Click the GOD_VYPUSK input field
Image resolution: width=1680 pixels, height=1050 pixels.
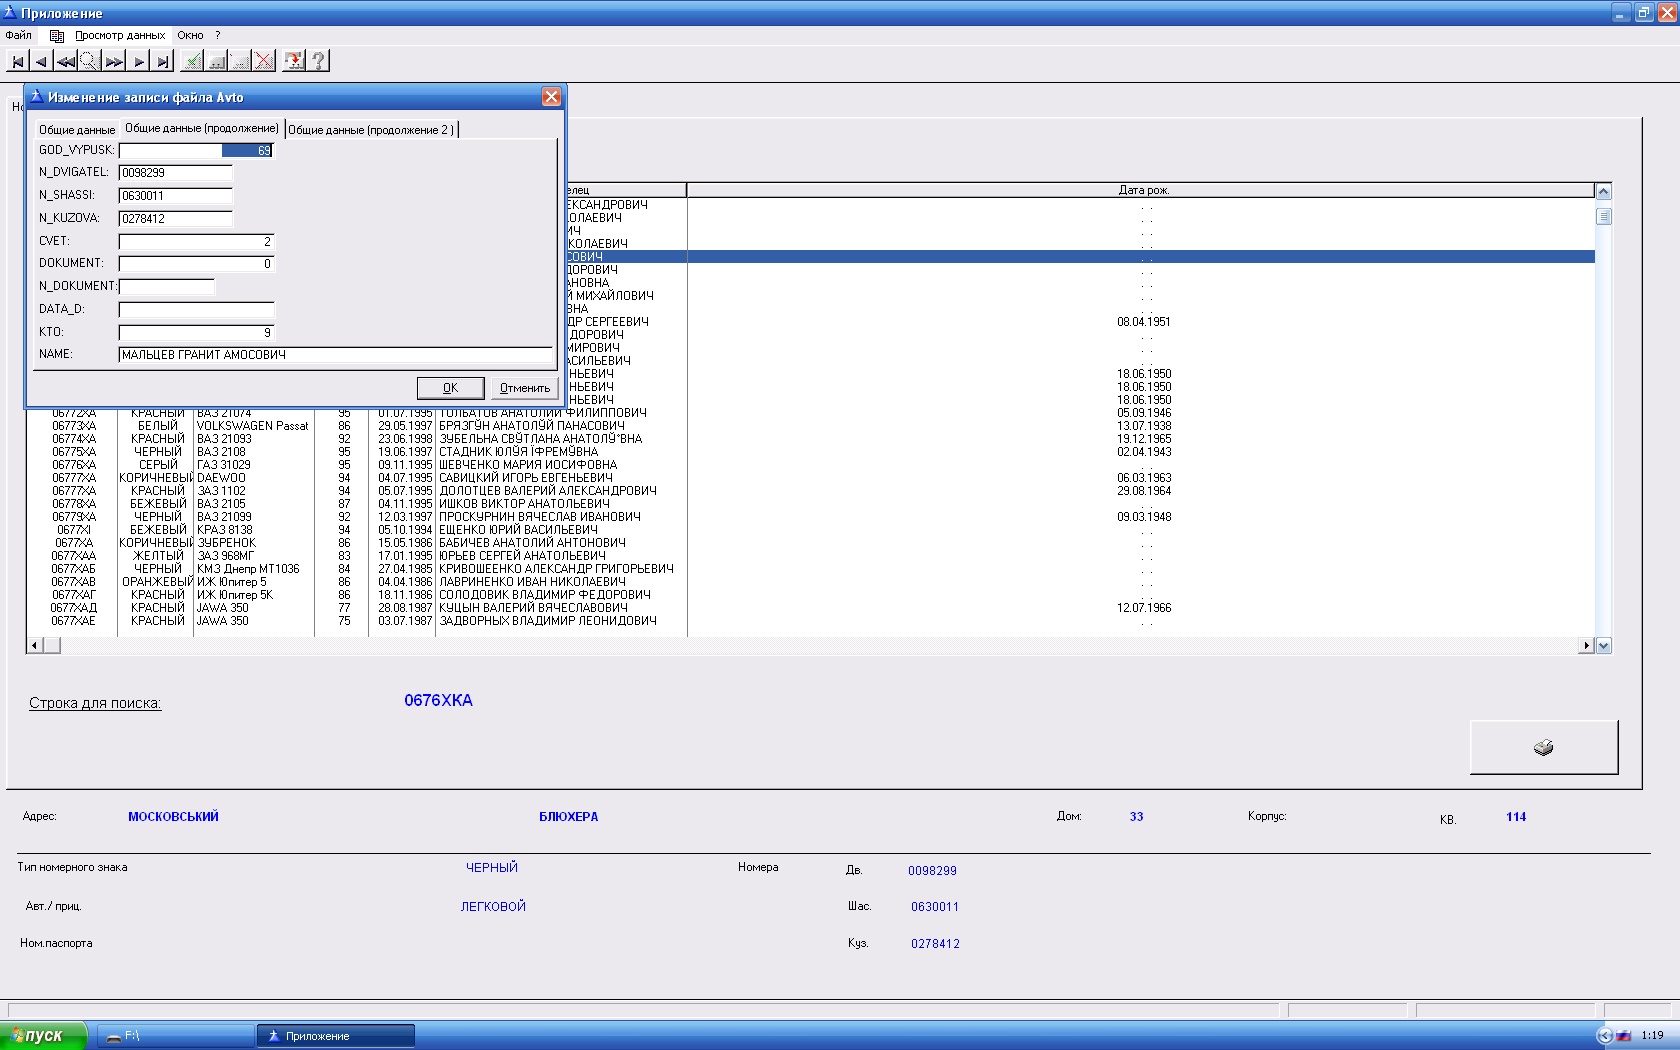pos(196,150)
